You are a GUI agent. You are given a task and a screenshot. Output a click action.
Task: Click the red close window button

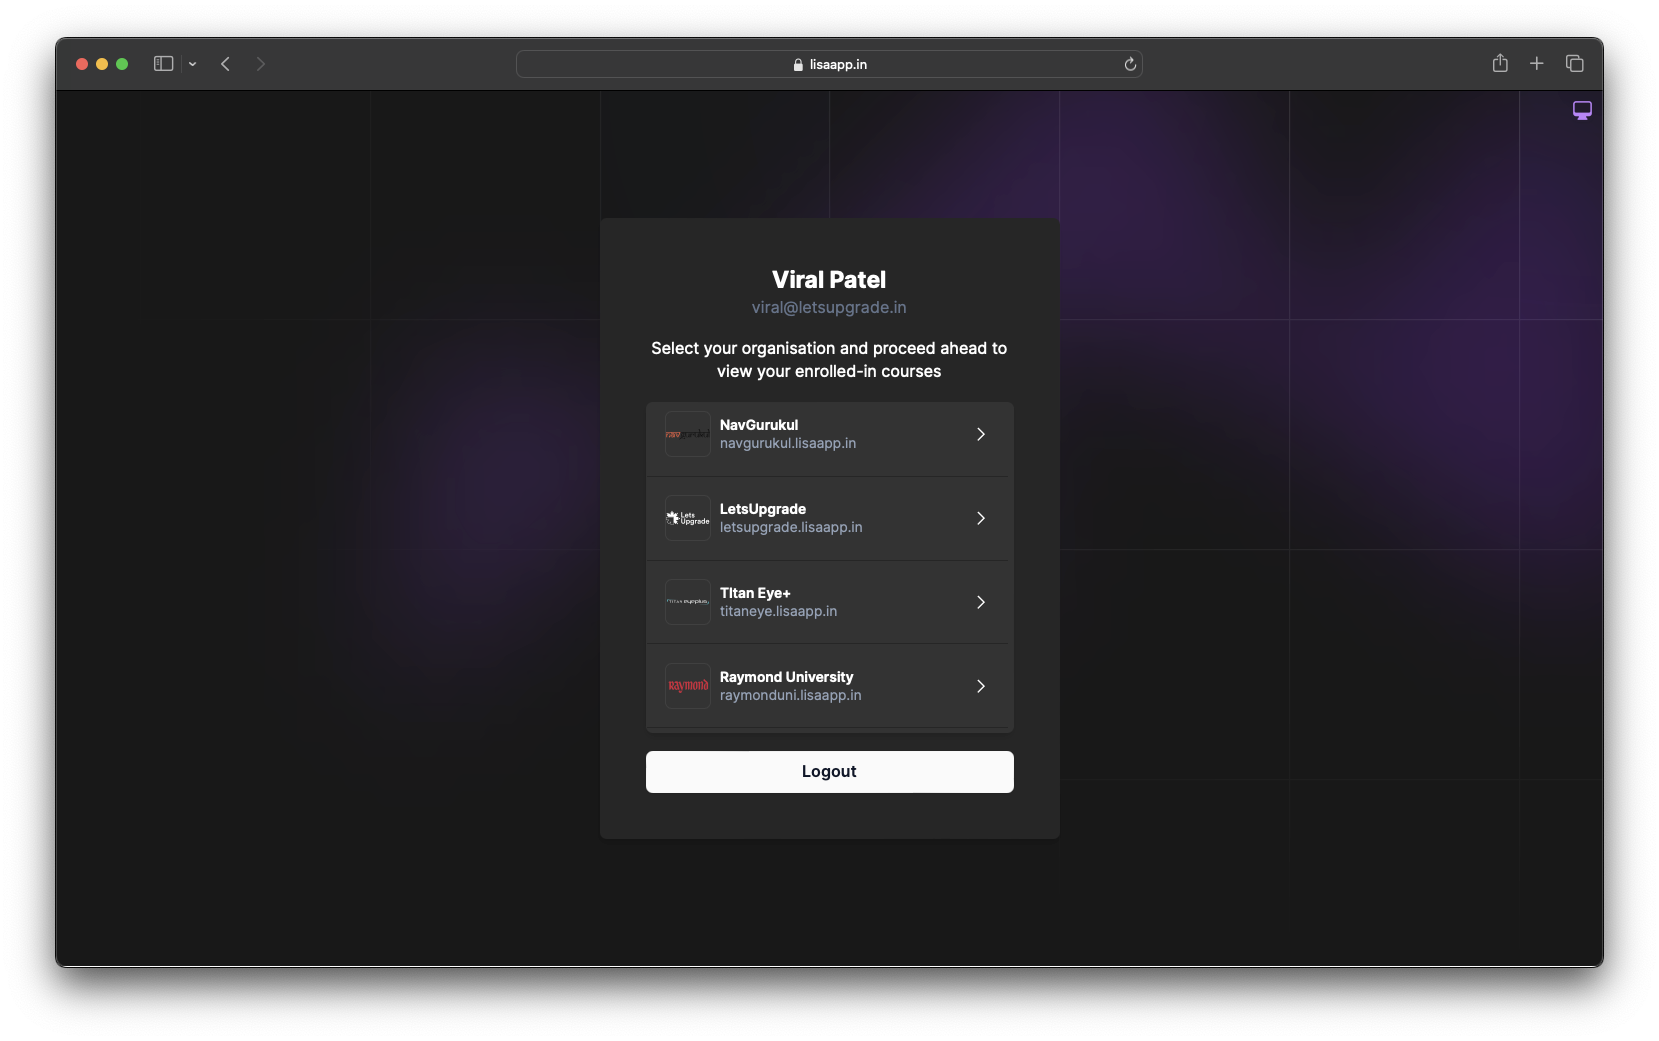[x=82, y=64]
